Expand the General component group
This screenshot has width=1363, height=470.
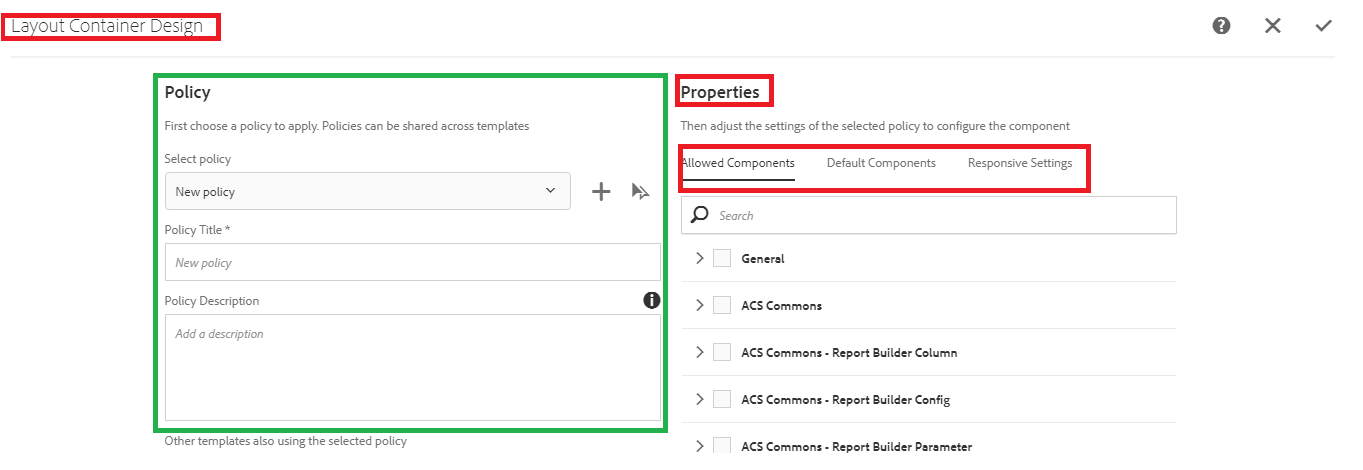699,258
